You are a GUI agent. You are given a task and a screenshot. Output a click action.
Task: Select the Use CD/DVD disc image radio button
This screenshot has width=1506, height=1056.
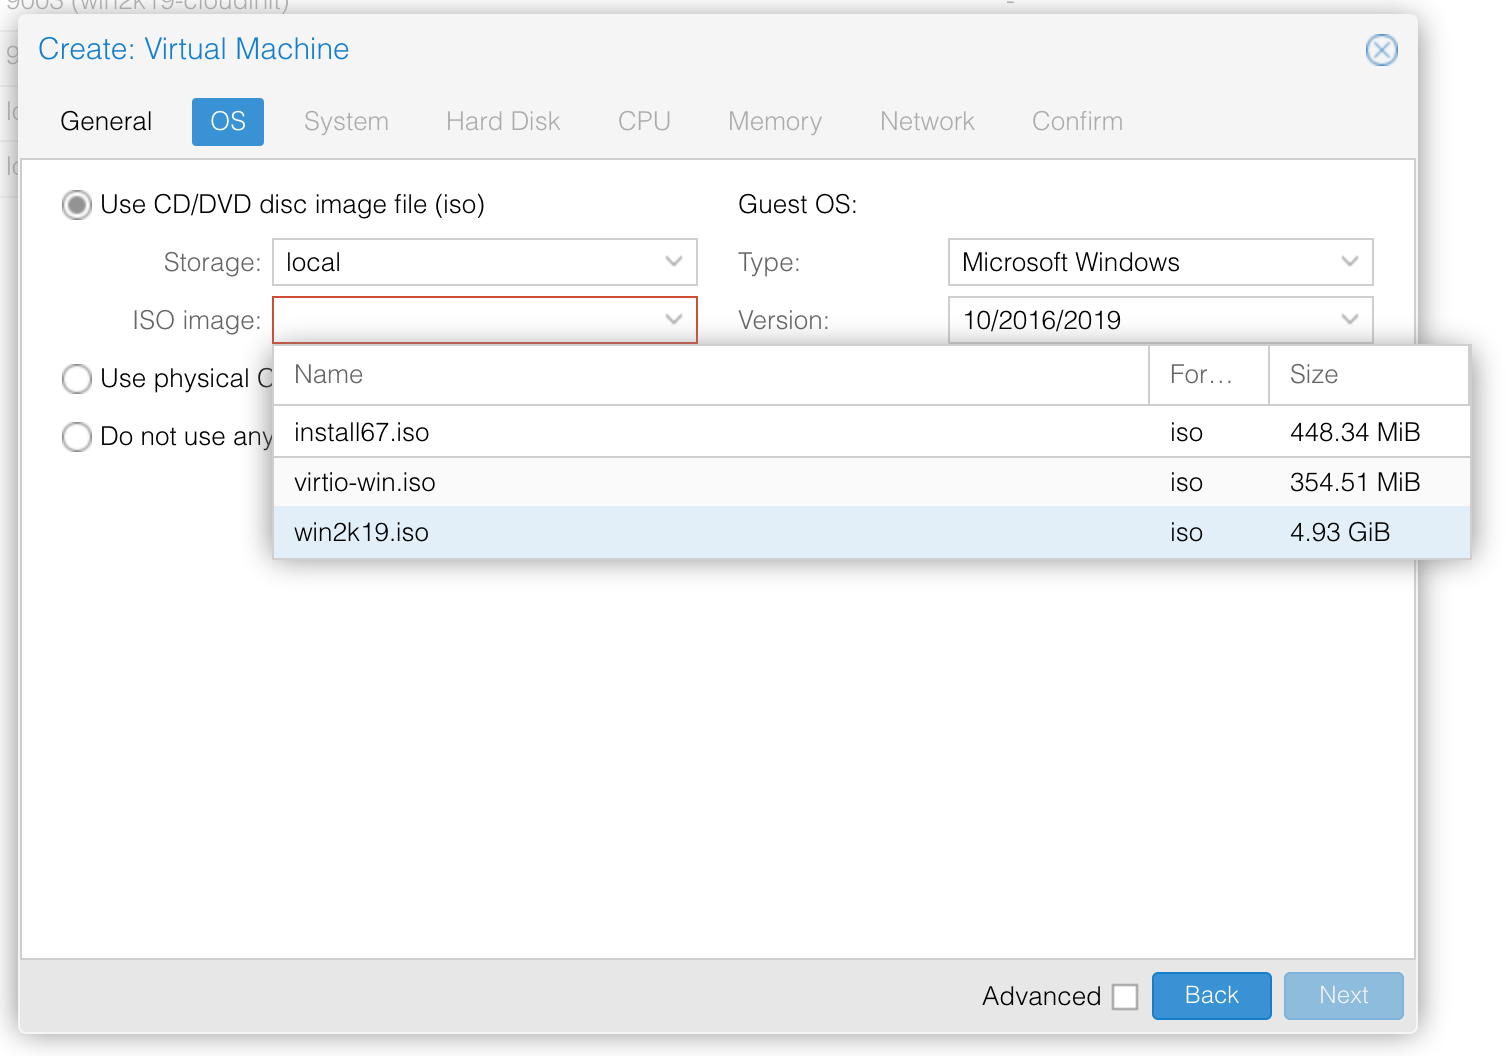click(x=77, y=204)
